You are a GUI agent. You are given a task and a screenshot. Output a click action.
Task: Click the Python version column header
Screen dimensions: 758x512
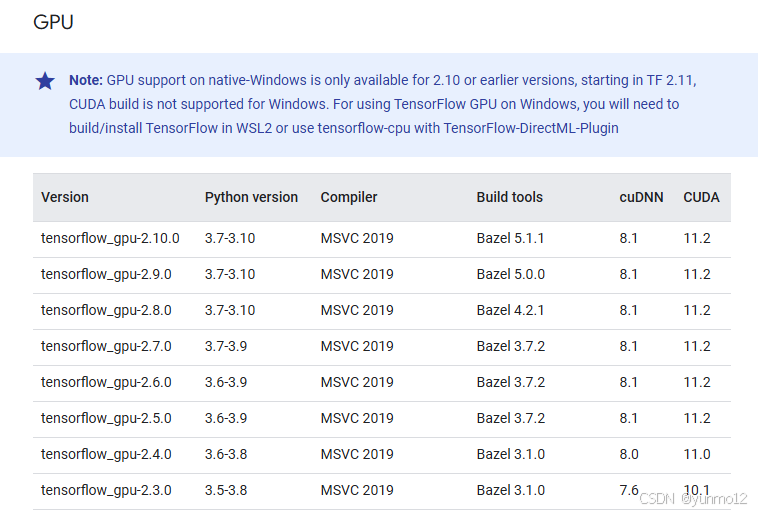[251, 197]
